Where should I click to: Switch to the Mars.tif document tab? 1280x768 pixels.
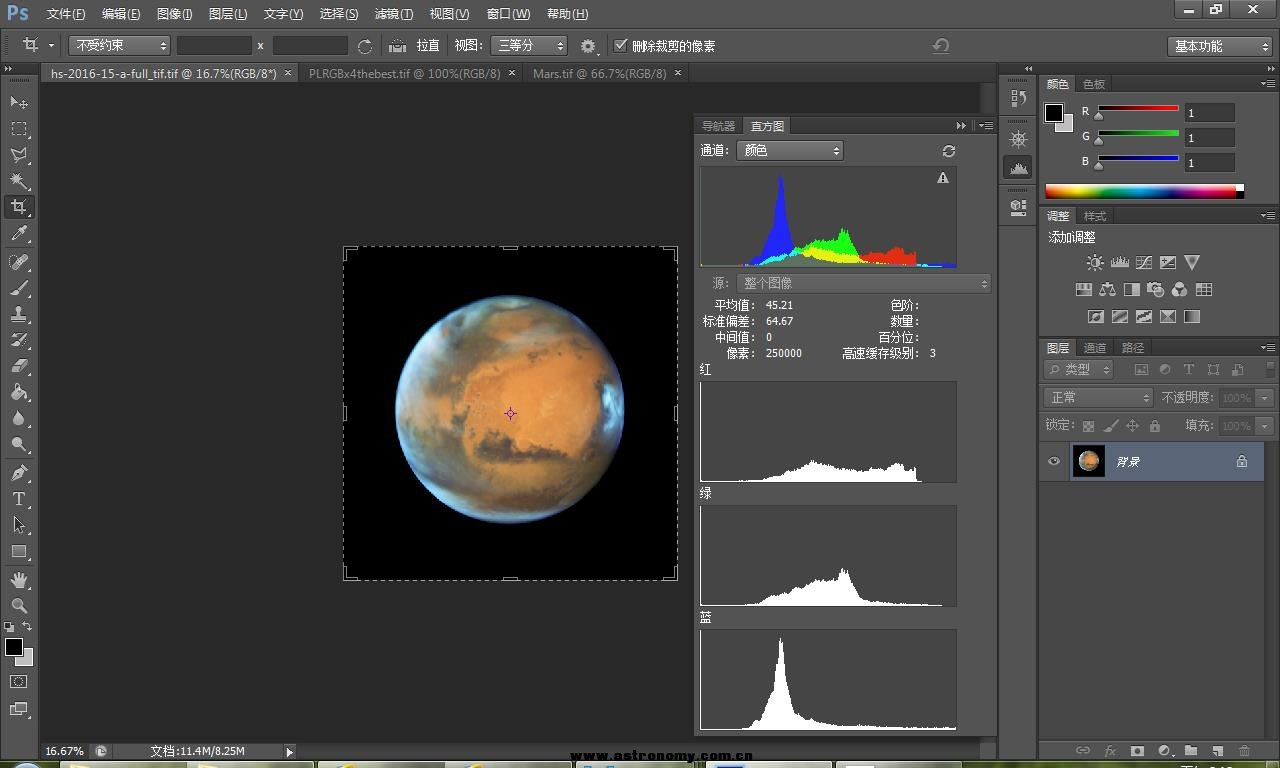599,73
